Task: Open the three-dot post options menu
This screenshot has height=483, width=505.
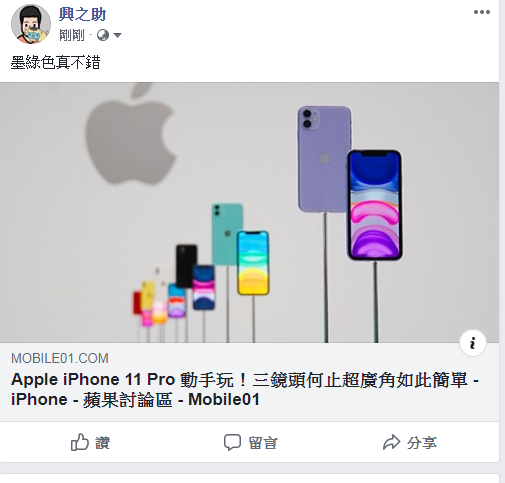Action: (x=482, y=12)
